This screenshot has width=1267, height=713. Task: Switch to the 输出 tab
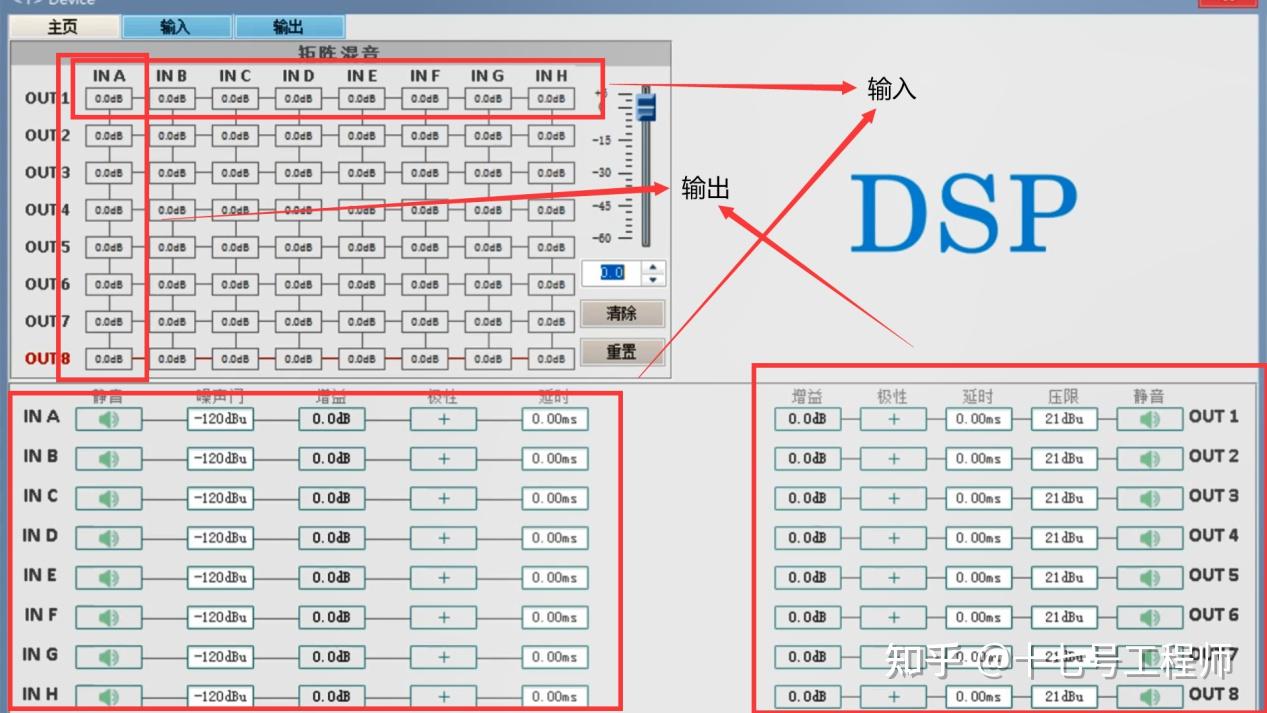tap(290, 27)
